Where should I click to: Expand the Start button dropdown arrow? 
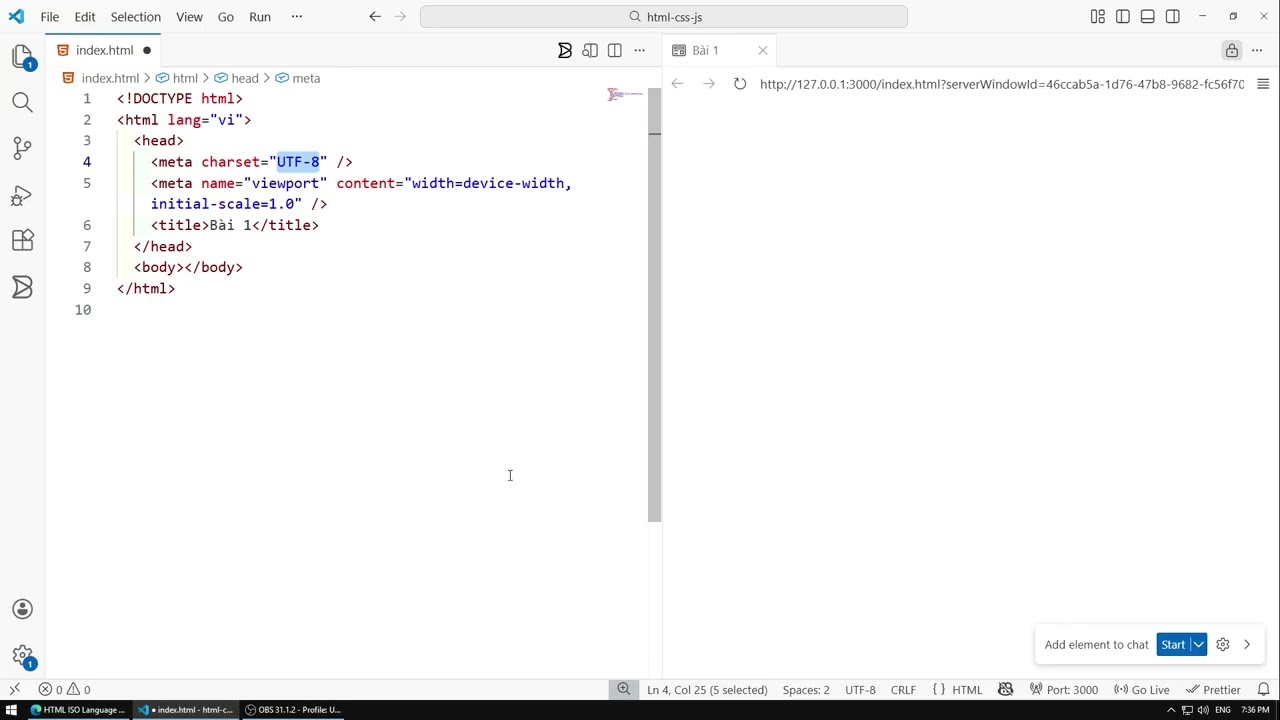[x=1198, y=644]
